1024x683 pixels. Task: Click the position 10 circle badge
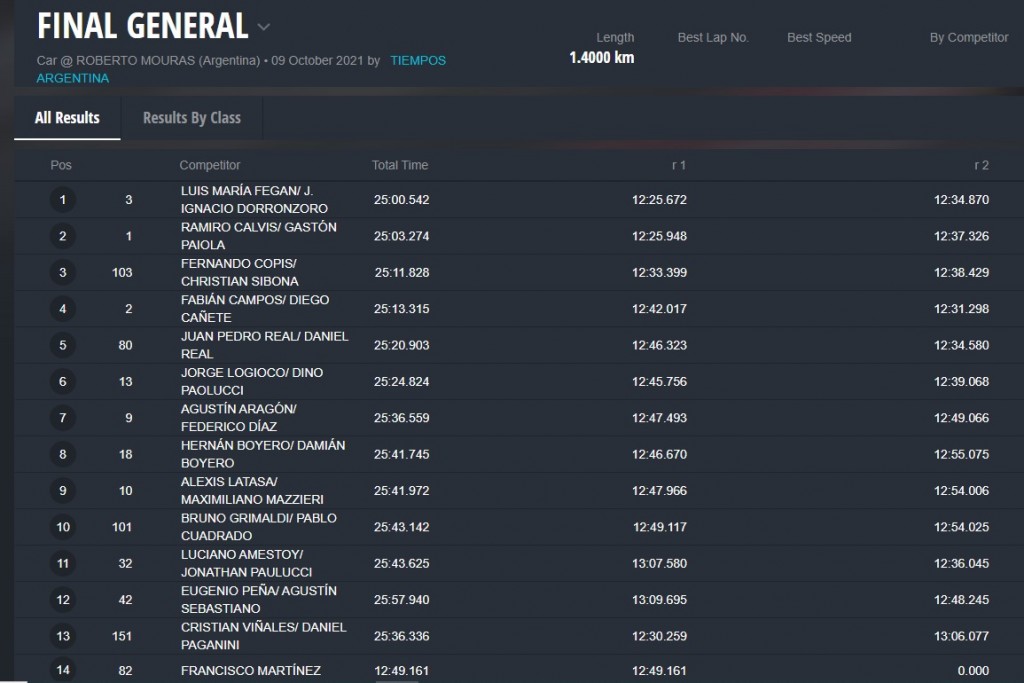[63, 527]
